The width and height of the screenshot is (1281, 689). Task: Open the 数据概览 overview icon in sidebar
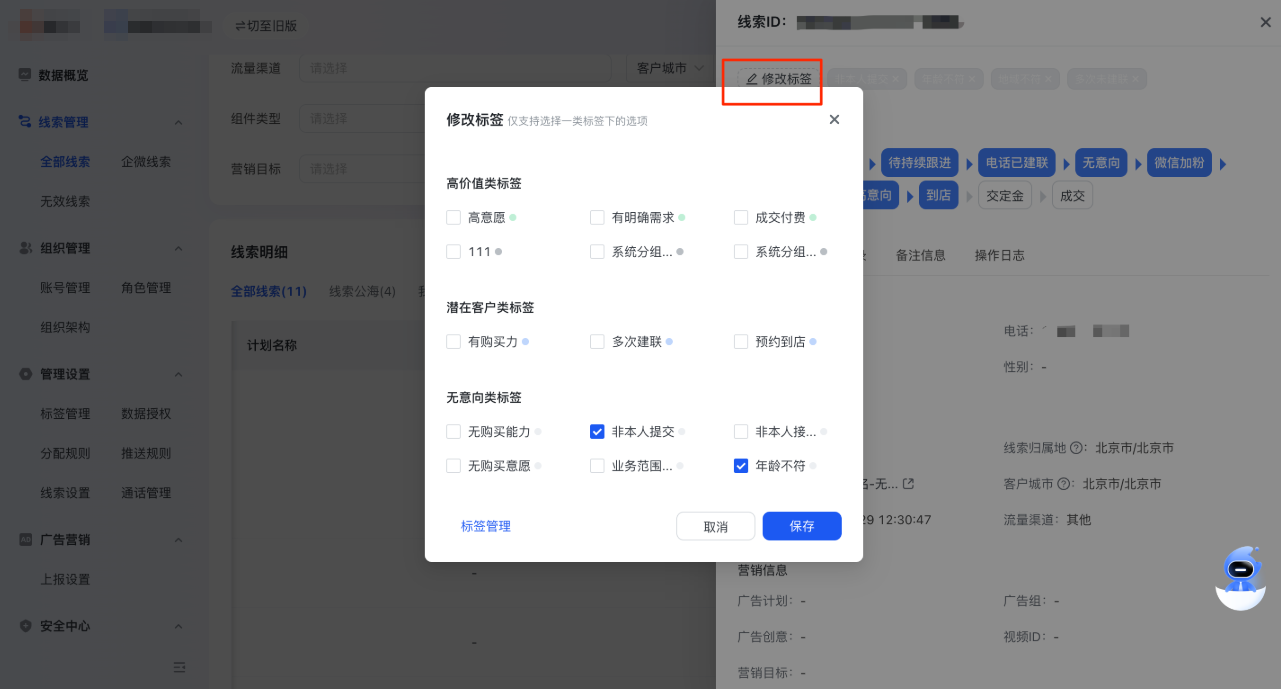(x=22, y=72)
